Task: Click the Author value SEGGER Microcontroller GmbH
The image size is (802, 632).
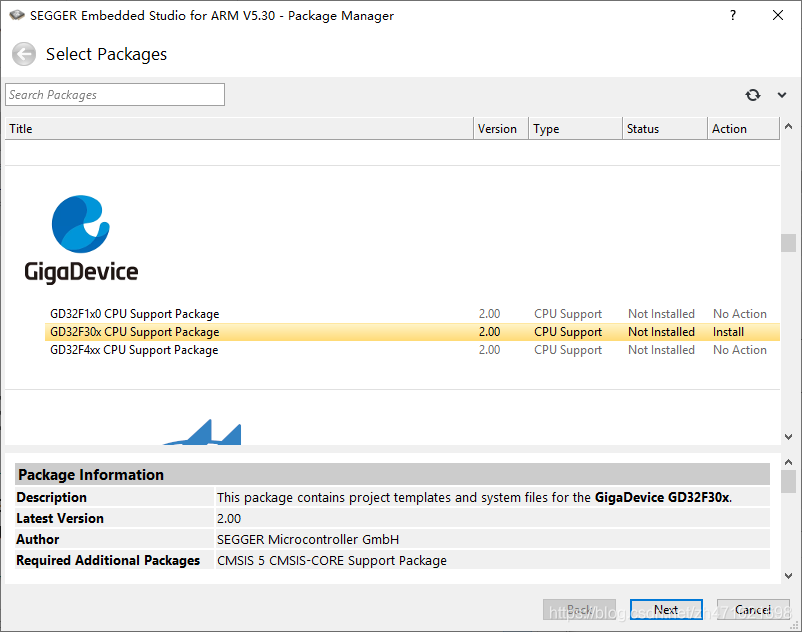Action: pyautogui.click(x=308, y=539)
